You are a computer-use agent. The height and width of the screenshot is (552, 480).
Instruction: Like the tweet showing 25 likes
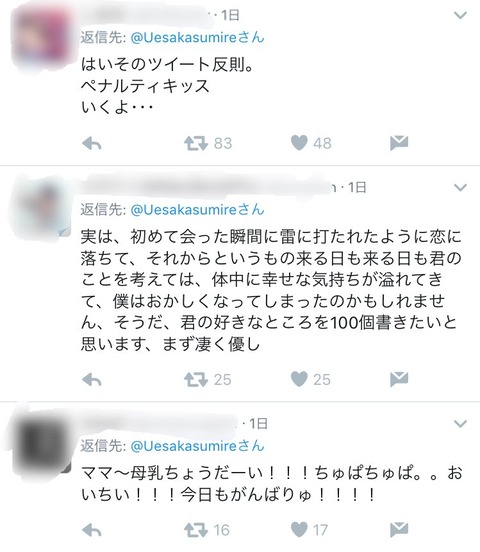pyautogui.click(x=299, y=379)
